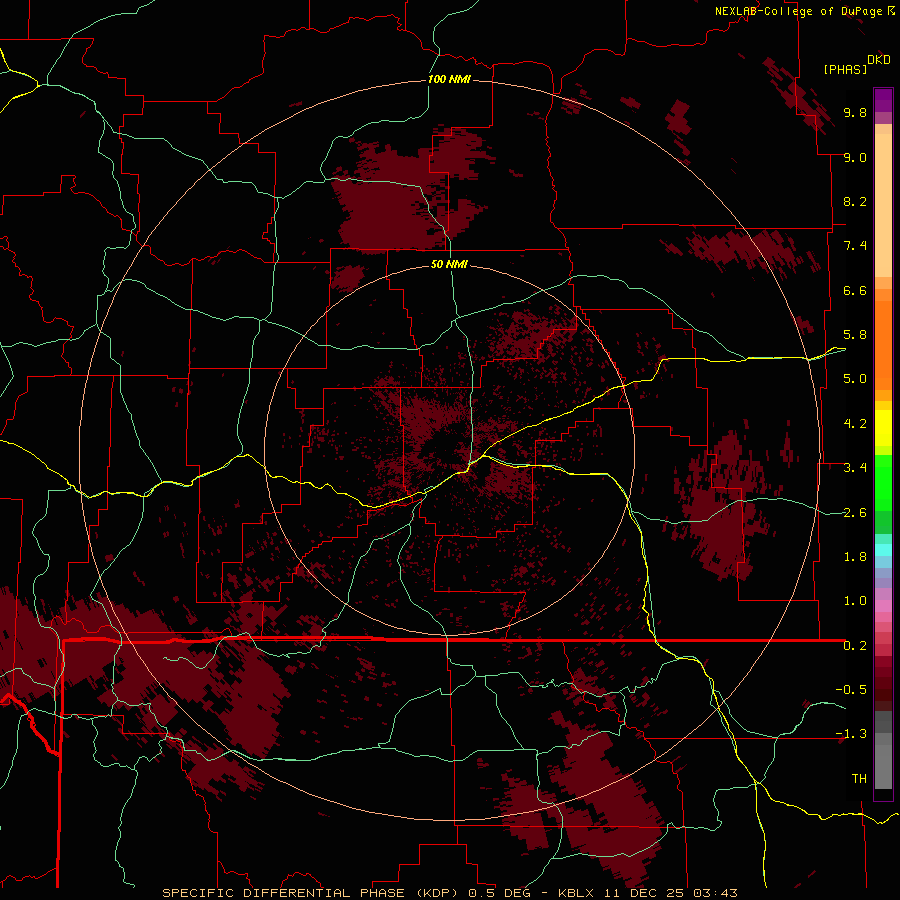The height and width of the screenshot is (900, 900).
Task: Click the 7.4 value on color scale
Action: [x=855, y=246]
